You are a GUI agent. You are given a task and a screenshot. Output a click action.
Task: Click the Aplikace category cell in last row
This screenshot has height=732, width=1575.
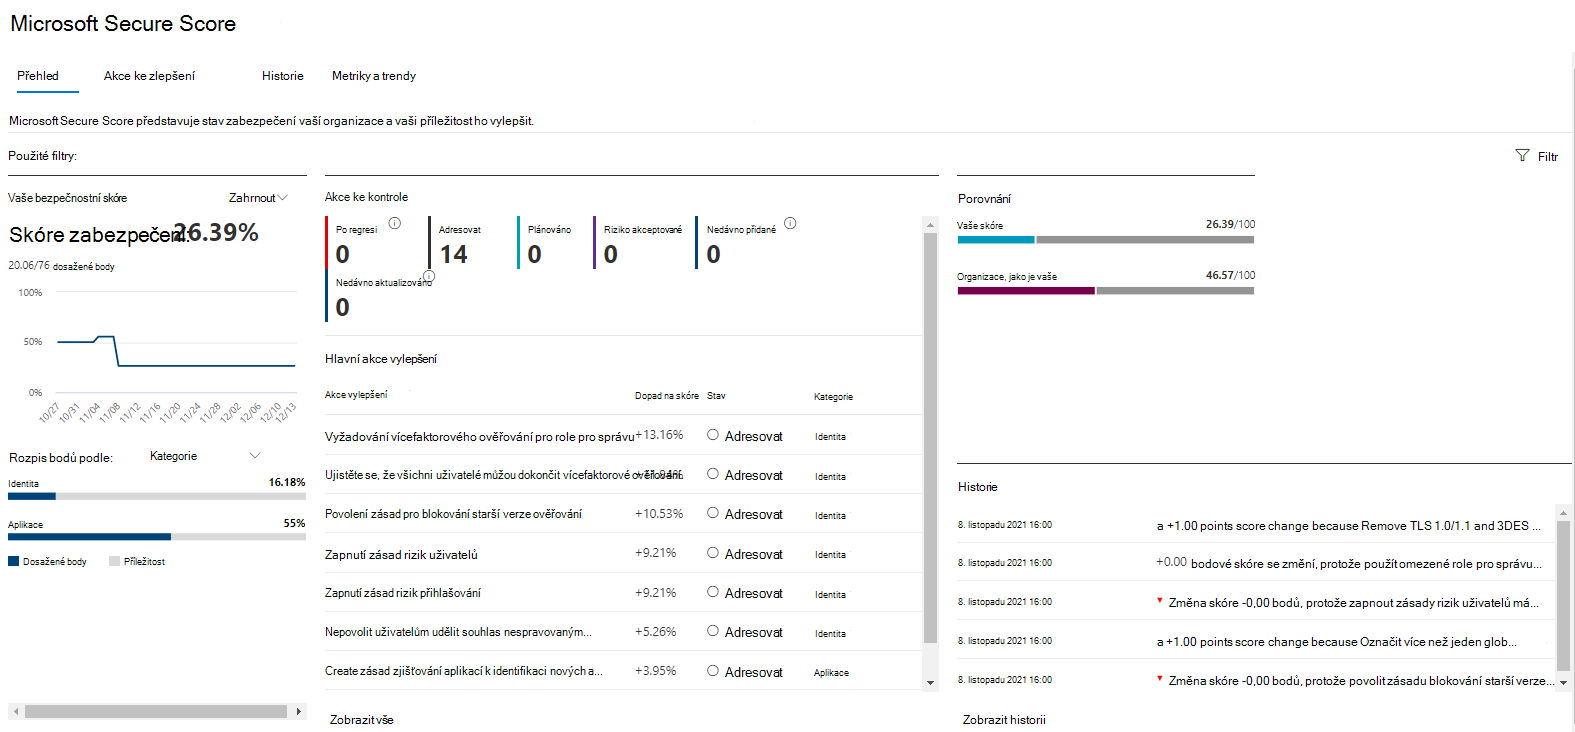pos(831,673)
